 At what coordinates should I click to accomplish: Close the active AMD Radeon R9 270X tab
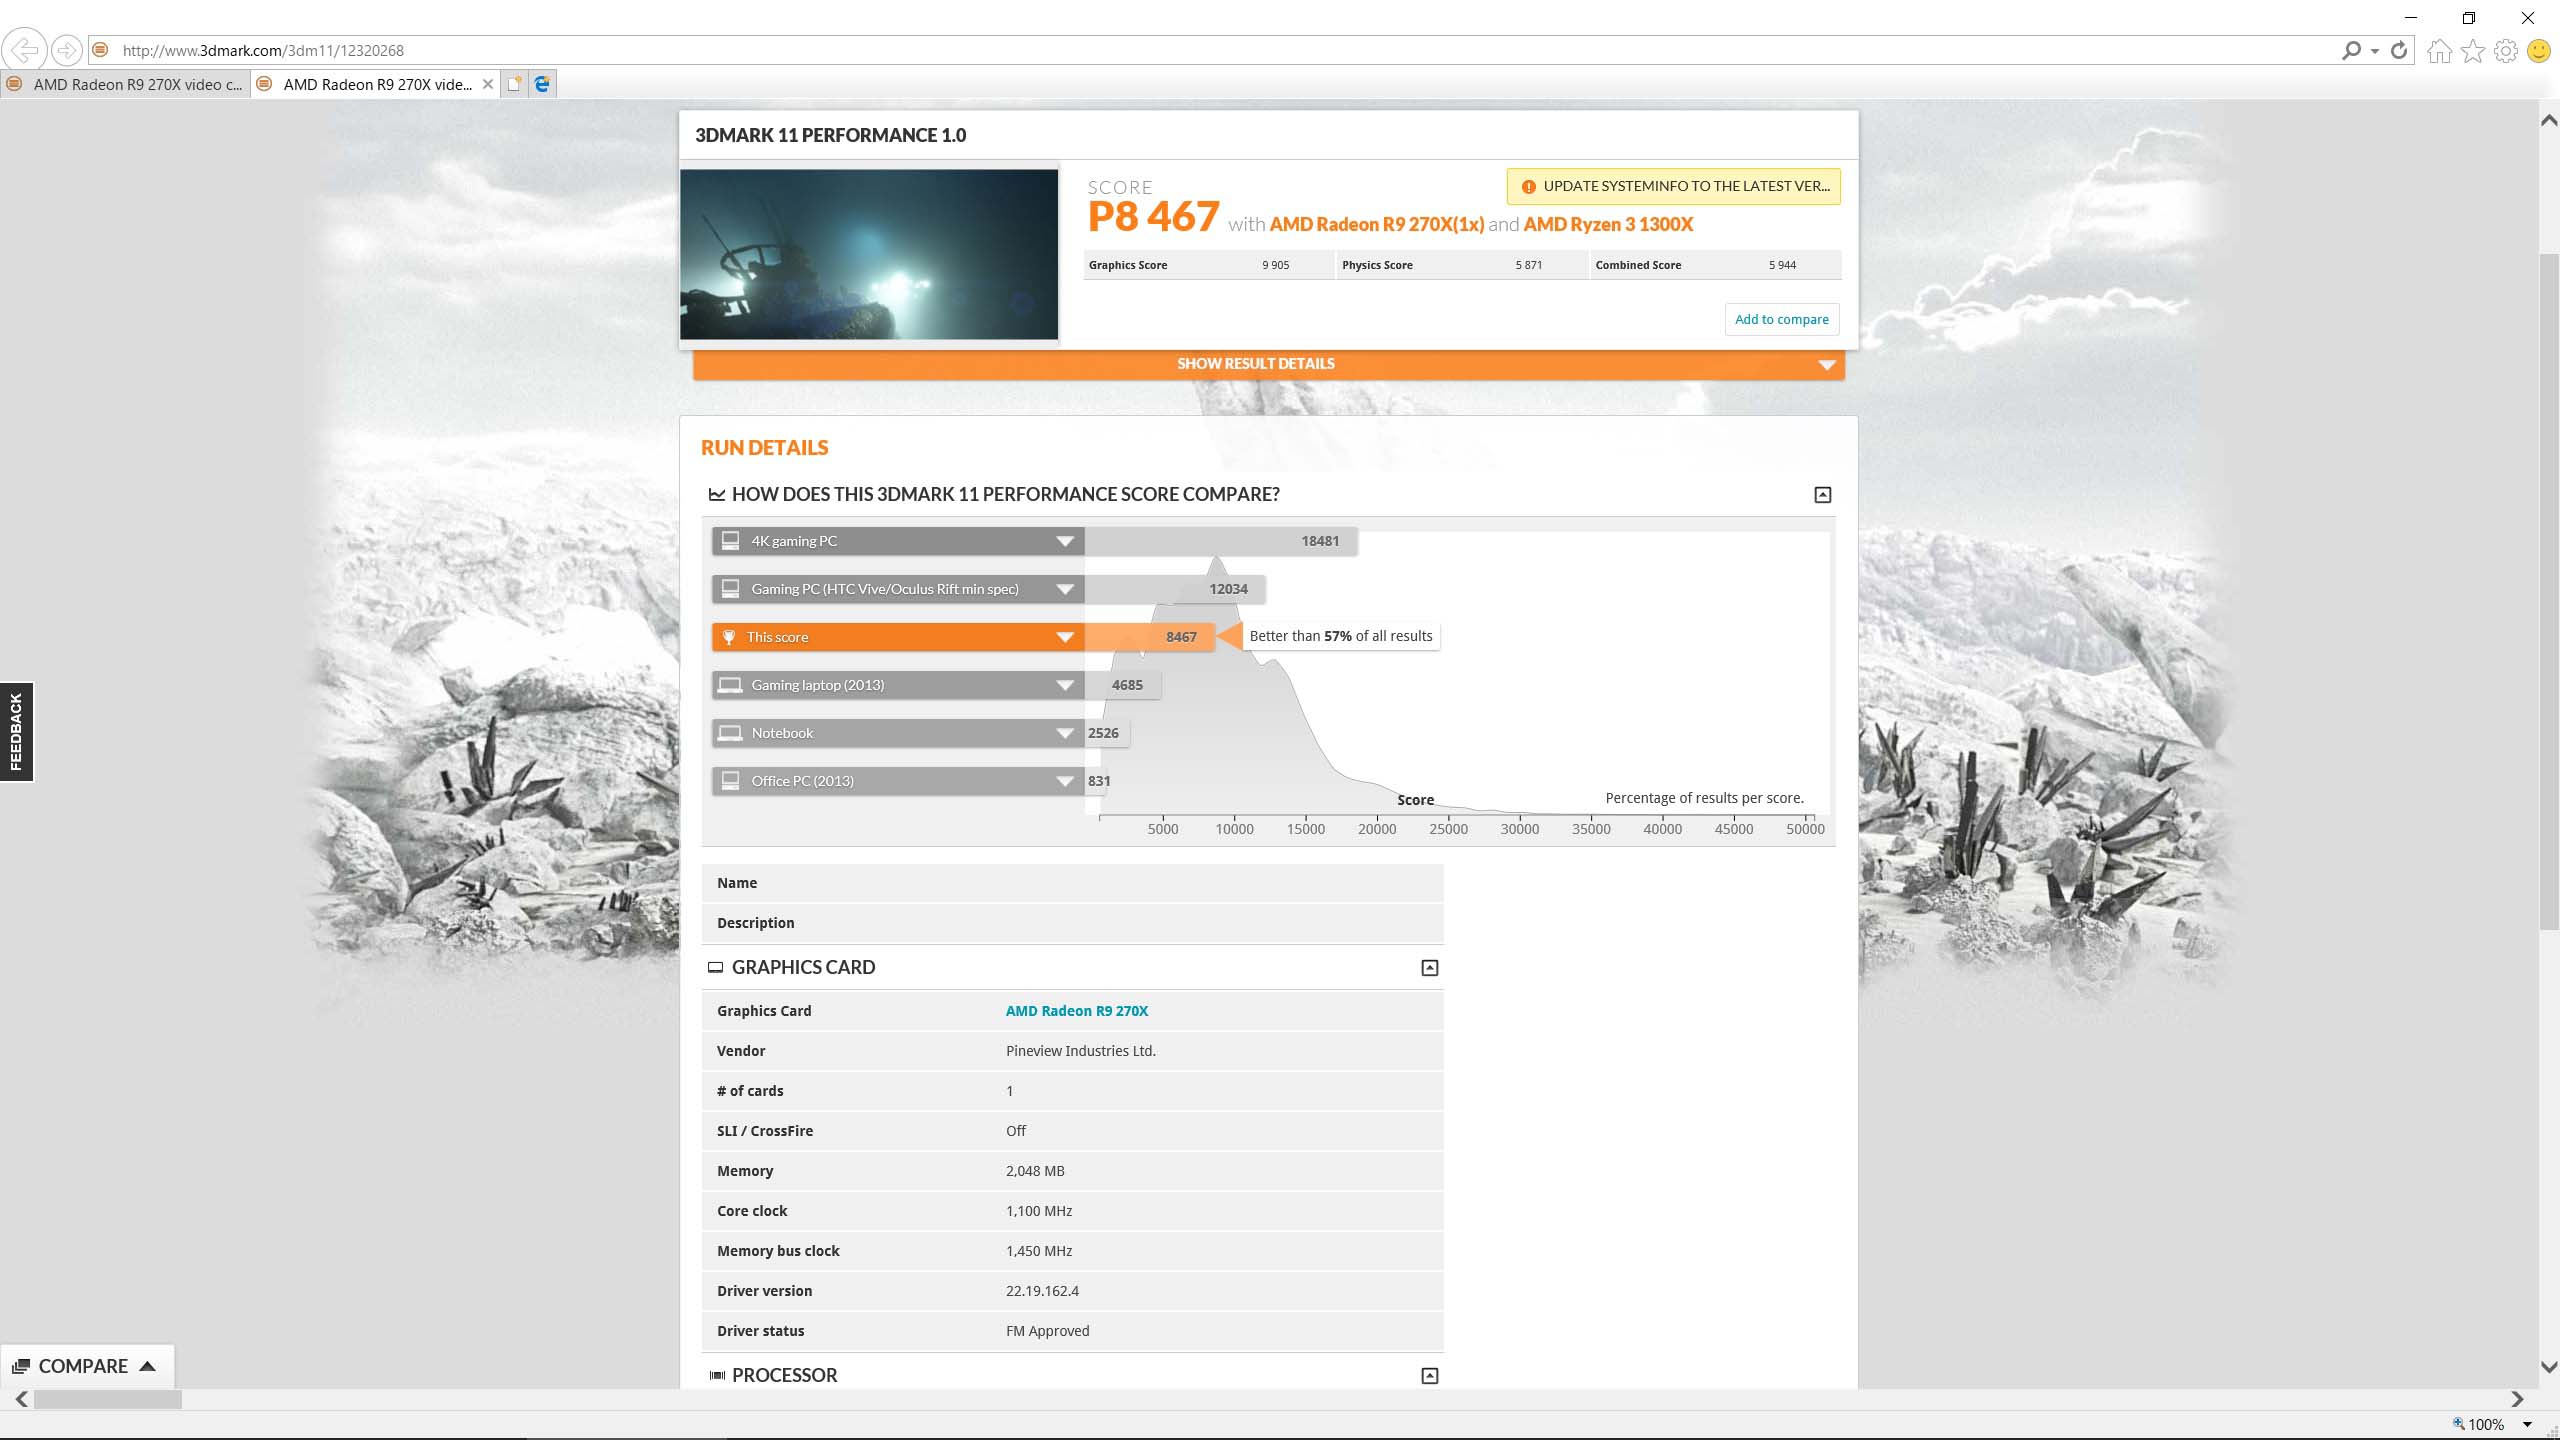coord(488,84)
